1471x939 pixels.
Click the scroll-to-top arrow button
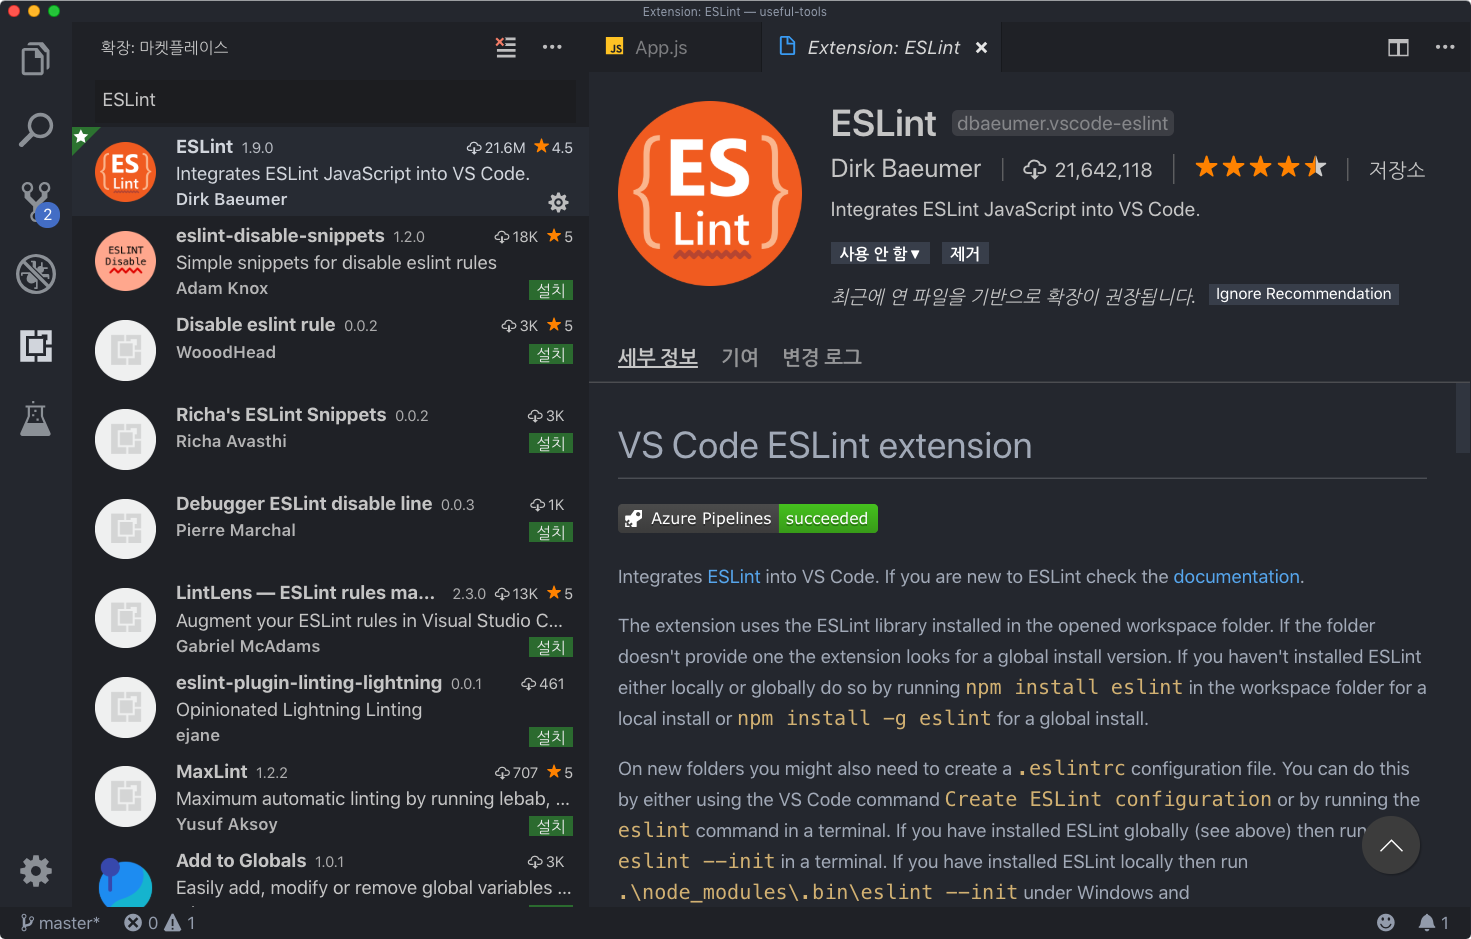[1390, 845]
